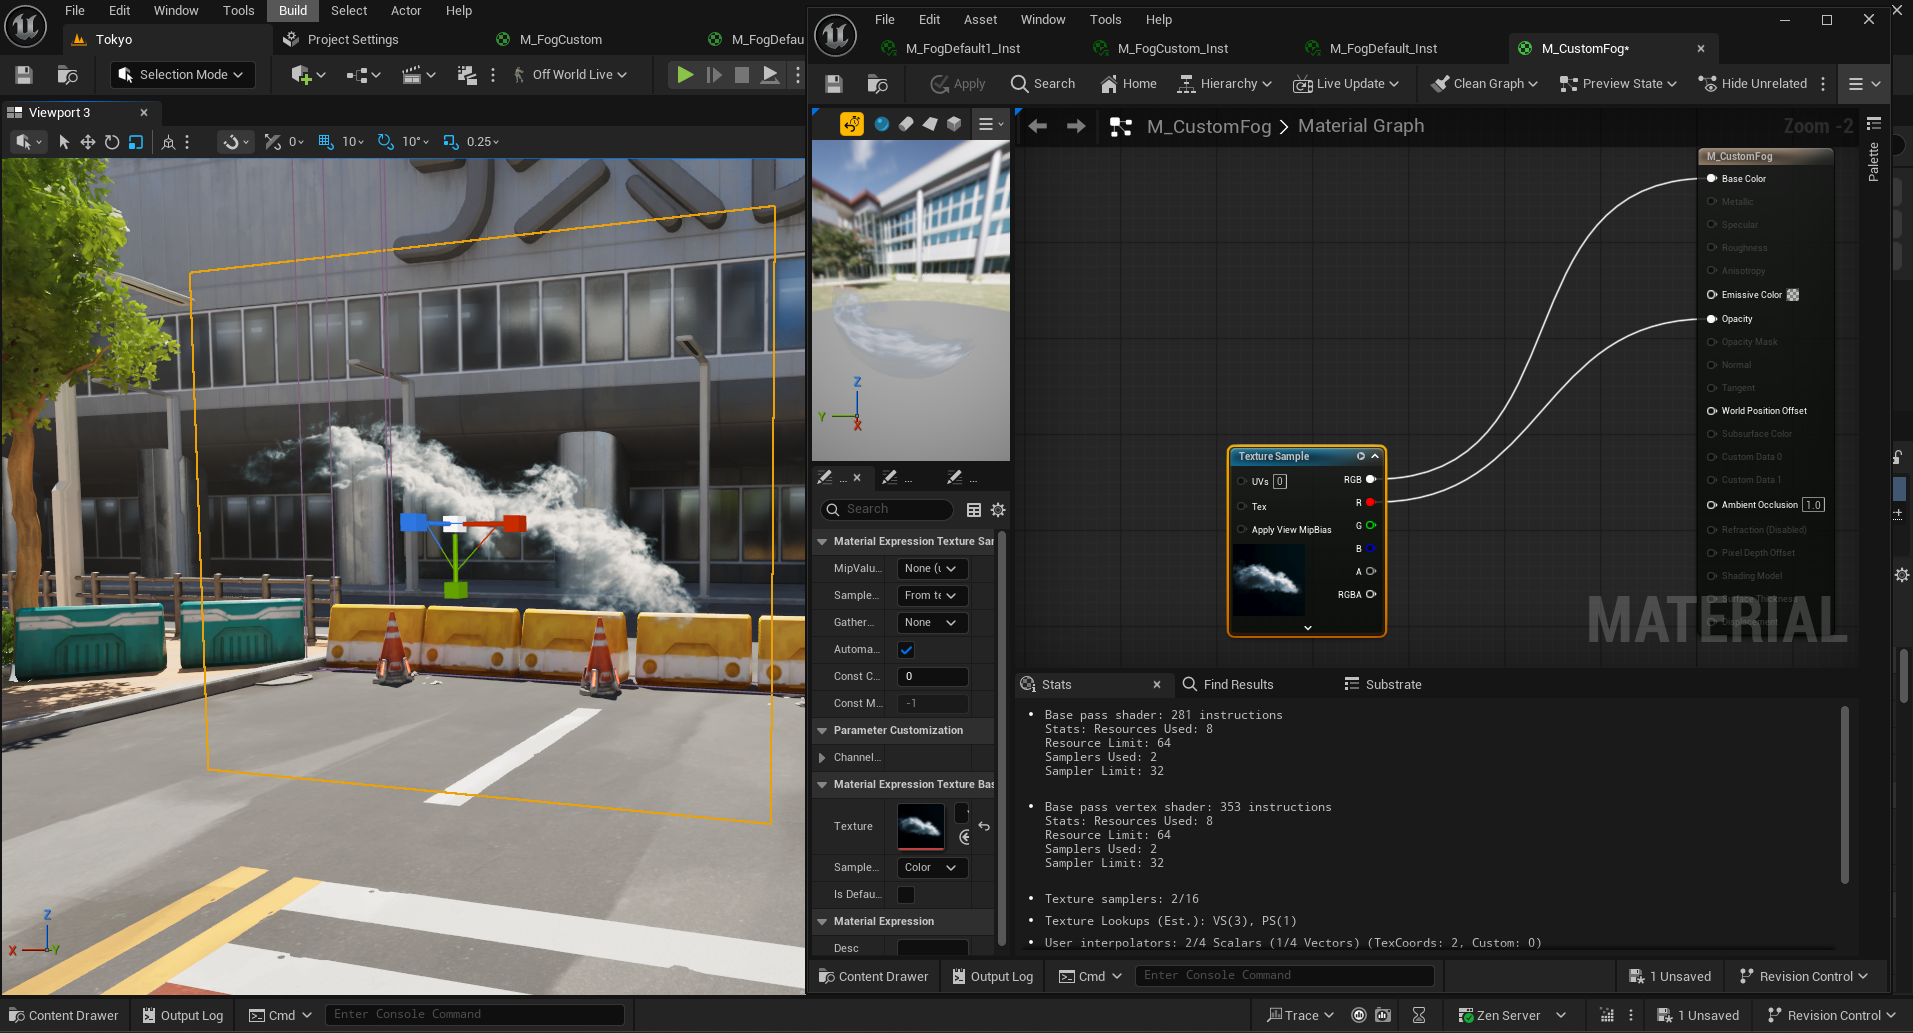Toggle rotation snapping in viewport
This screenshot has width=1913, height=1033.
click(386, 142)
